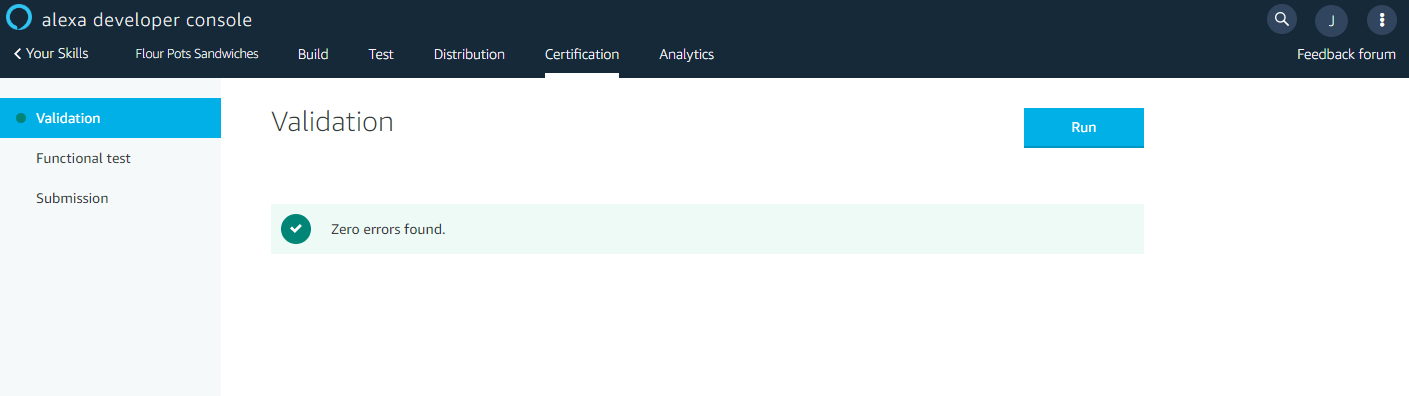This screenshot has height=396, width=1409.
Task: Open the three-dot more options menu
Action: [x=1382, y=20]
